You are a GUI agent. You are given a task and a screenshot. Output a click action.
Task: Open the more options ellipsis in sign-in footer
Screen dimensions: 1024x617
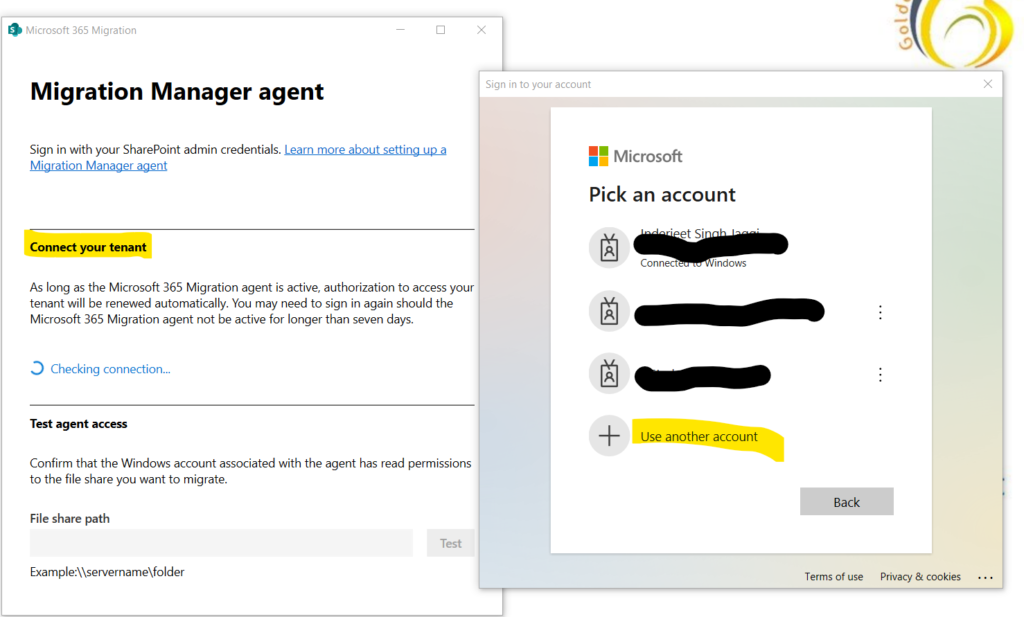[985, 577]
